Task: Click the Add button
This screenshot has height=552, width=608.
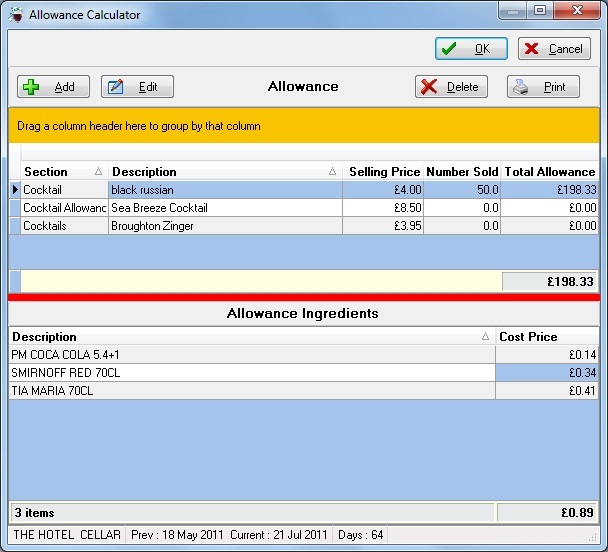Action: [x=53, y=86]
